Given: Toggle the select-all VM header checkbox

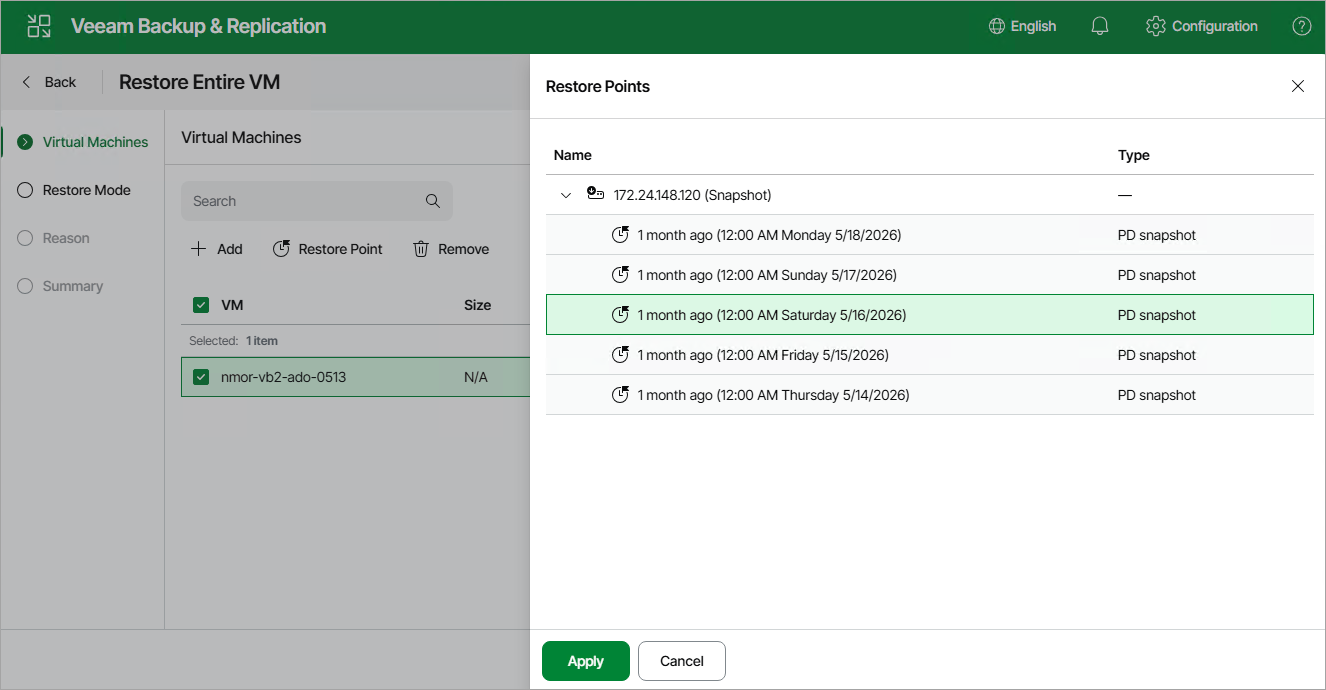Looking at the screenshot, I should [x=201, y=305].
